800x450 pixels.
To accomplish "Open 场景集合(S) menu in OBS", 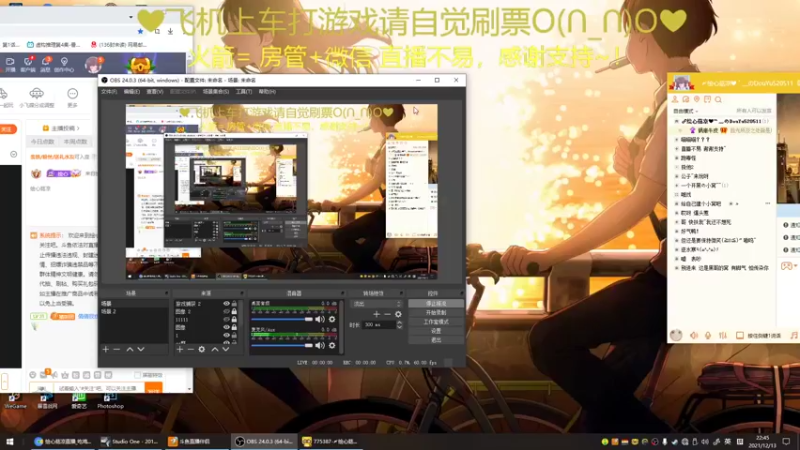I will pos(216,92).
